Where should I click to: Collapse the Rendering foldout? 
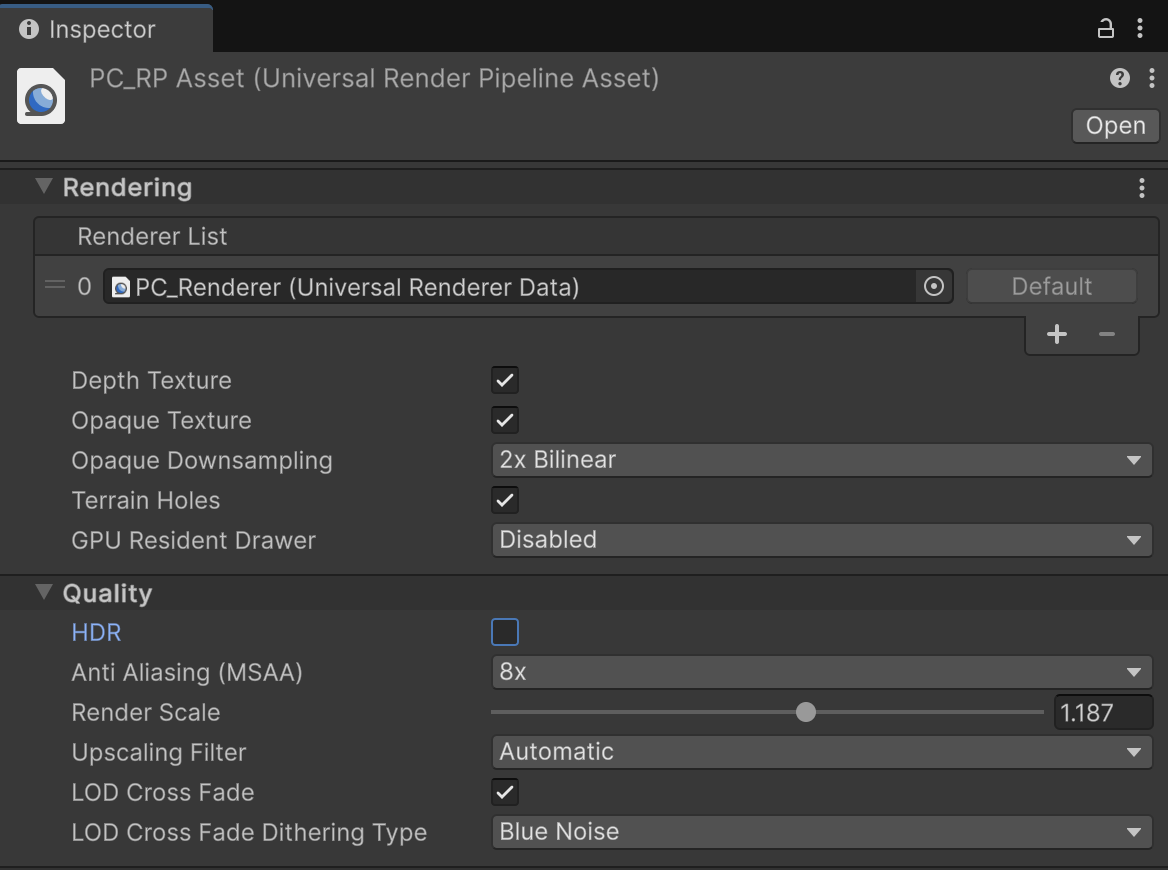click(x=43, y=187)
